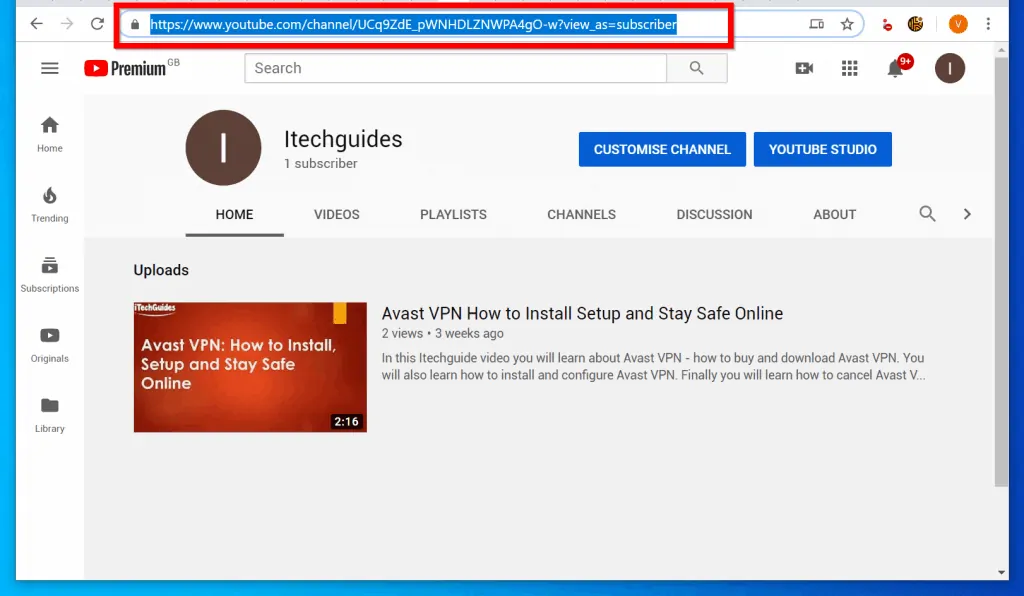Image resolution: width=1024 pixels, height=596 pixels.
Task: Open the YouTube apps grid
Action: click(849, 68)
